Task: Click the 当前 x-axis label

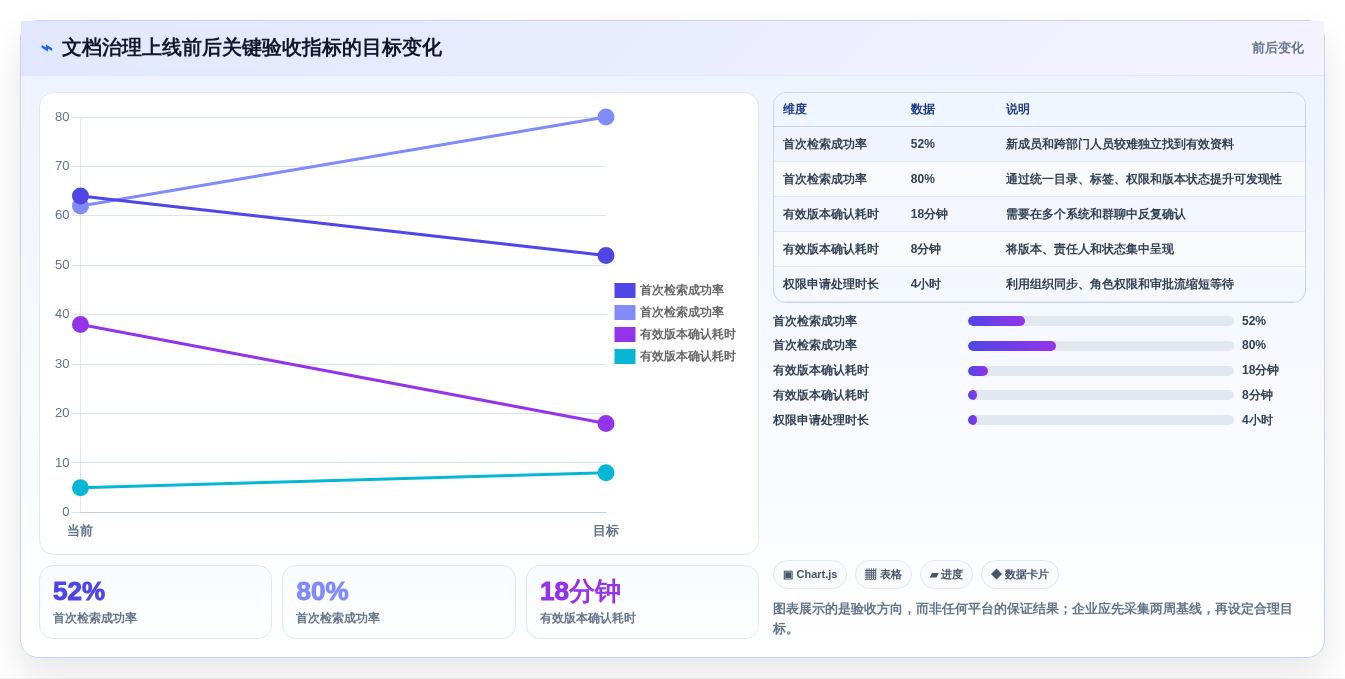Action: point(80,531)
